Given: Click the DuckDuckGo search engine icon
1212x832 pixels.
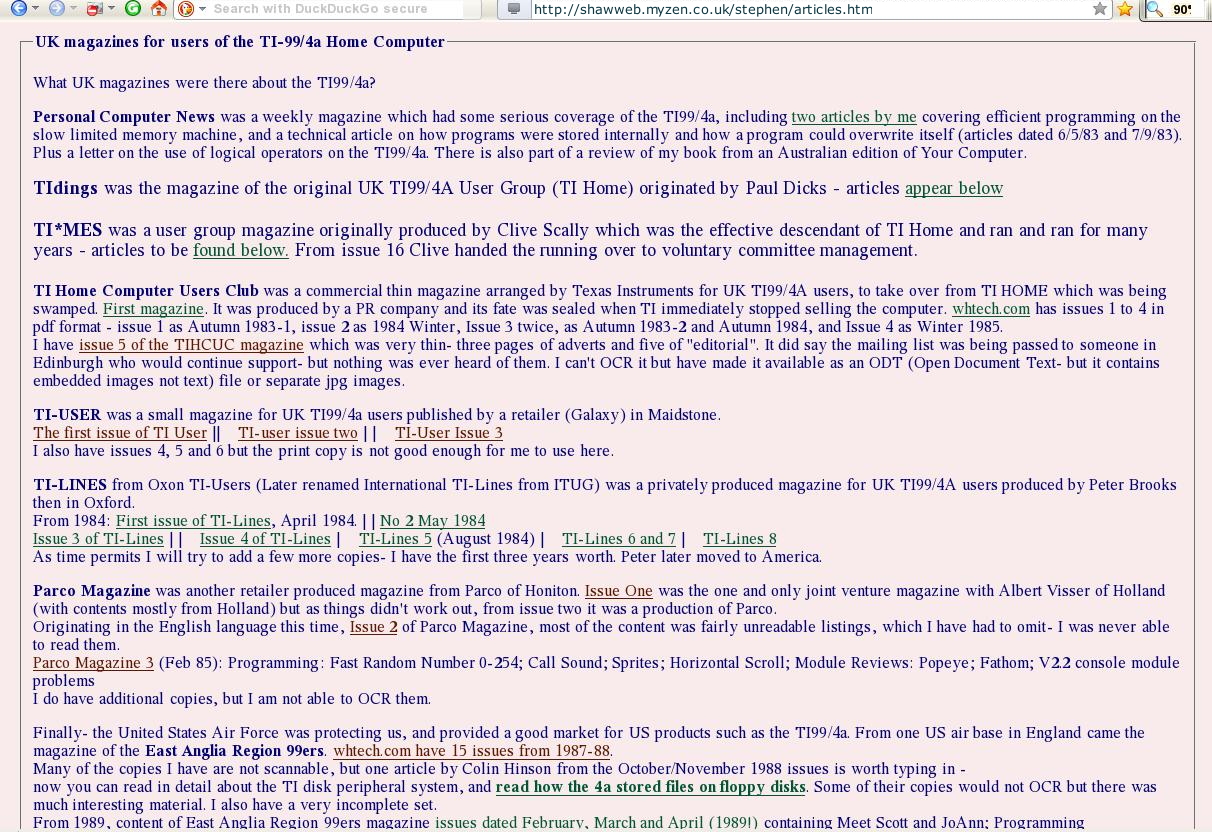Looking at the screenshot, I should click(185, 8).
